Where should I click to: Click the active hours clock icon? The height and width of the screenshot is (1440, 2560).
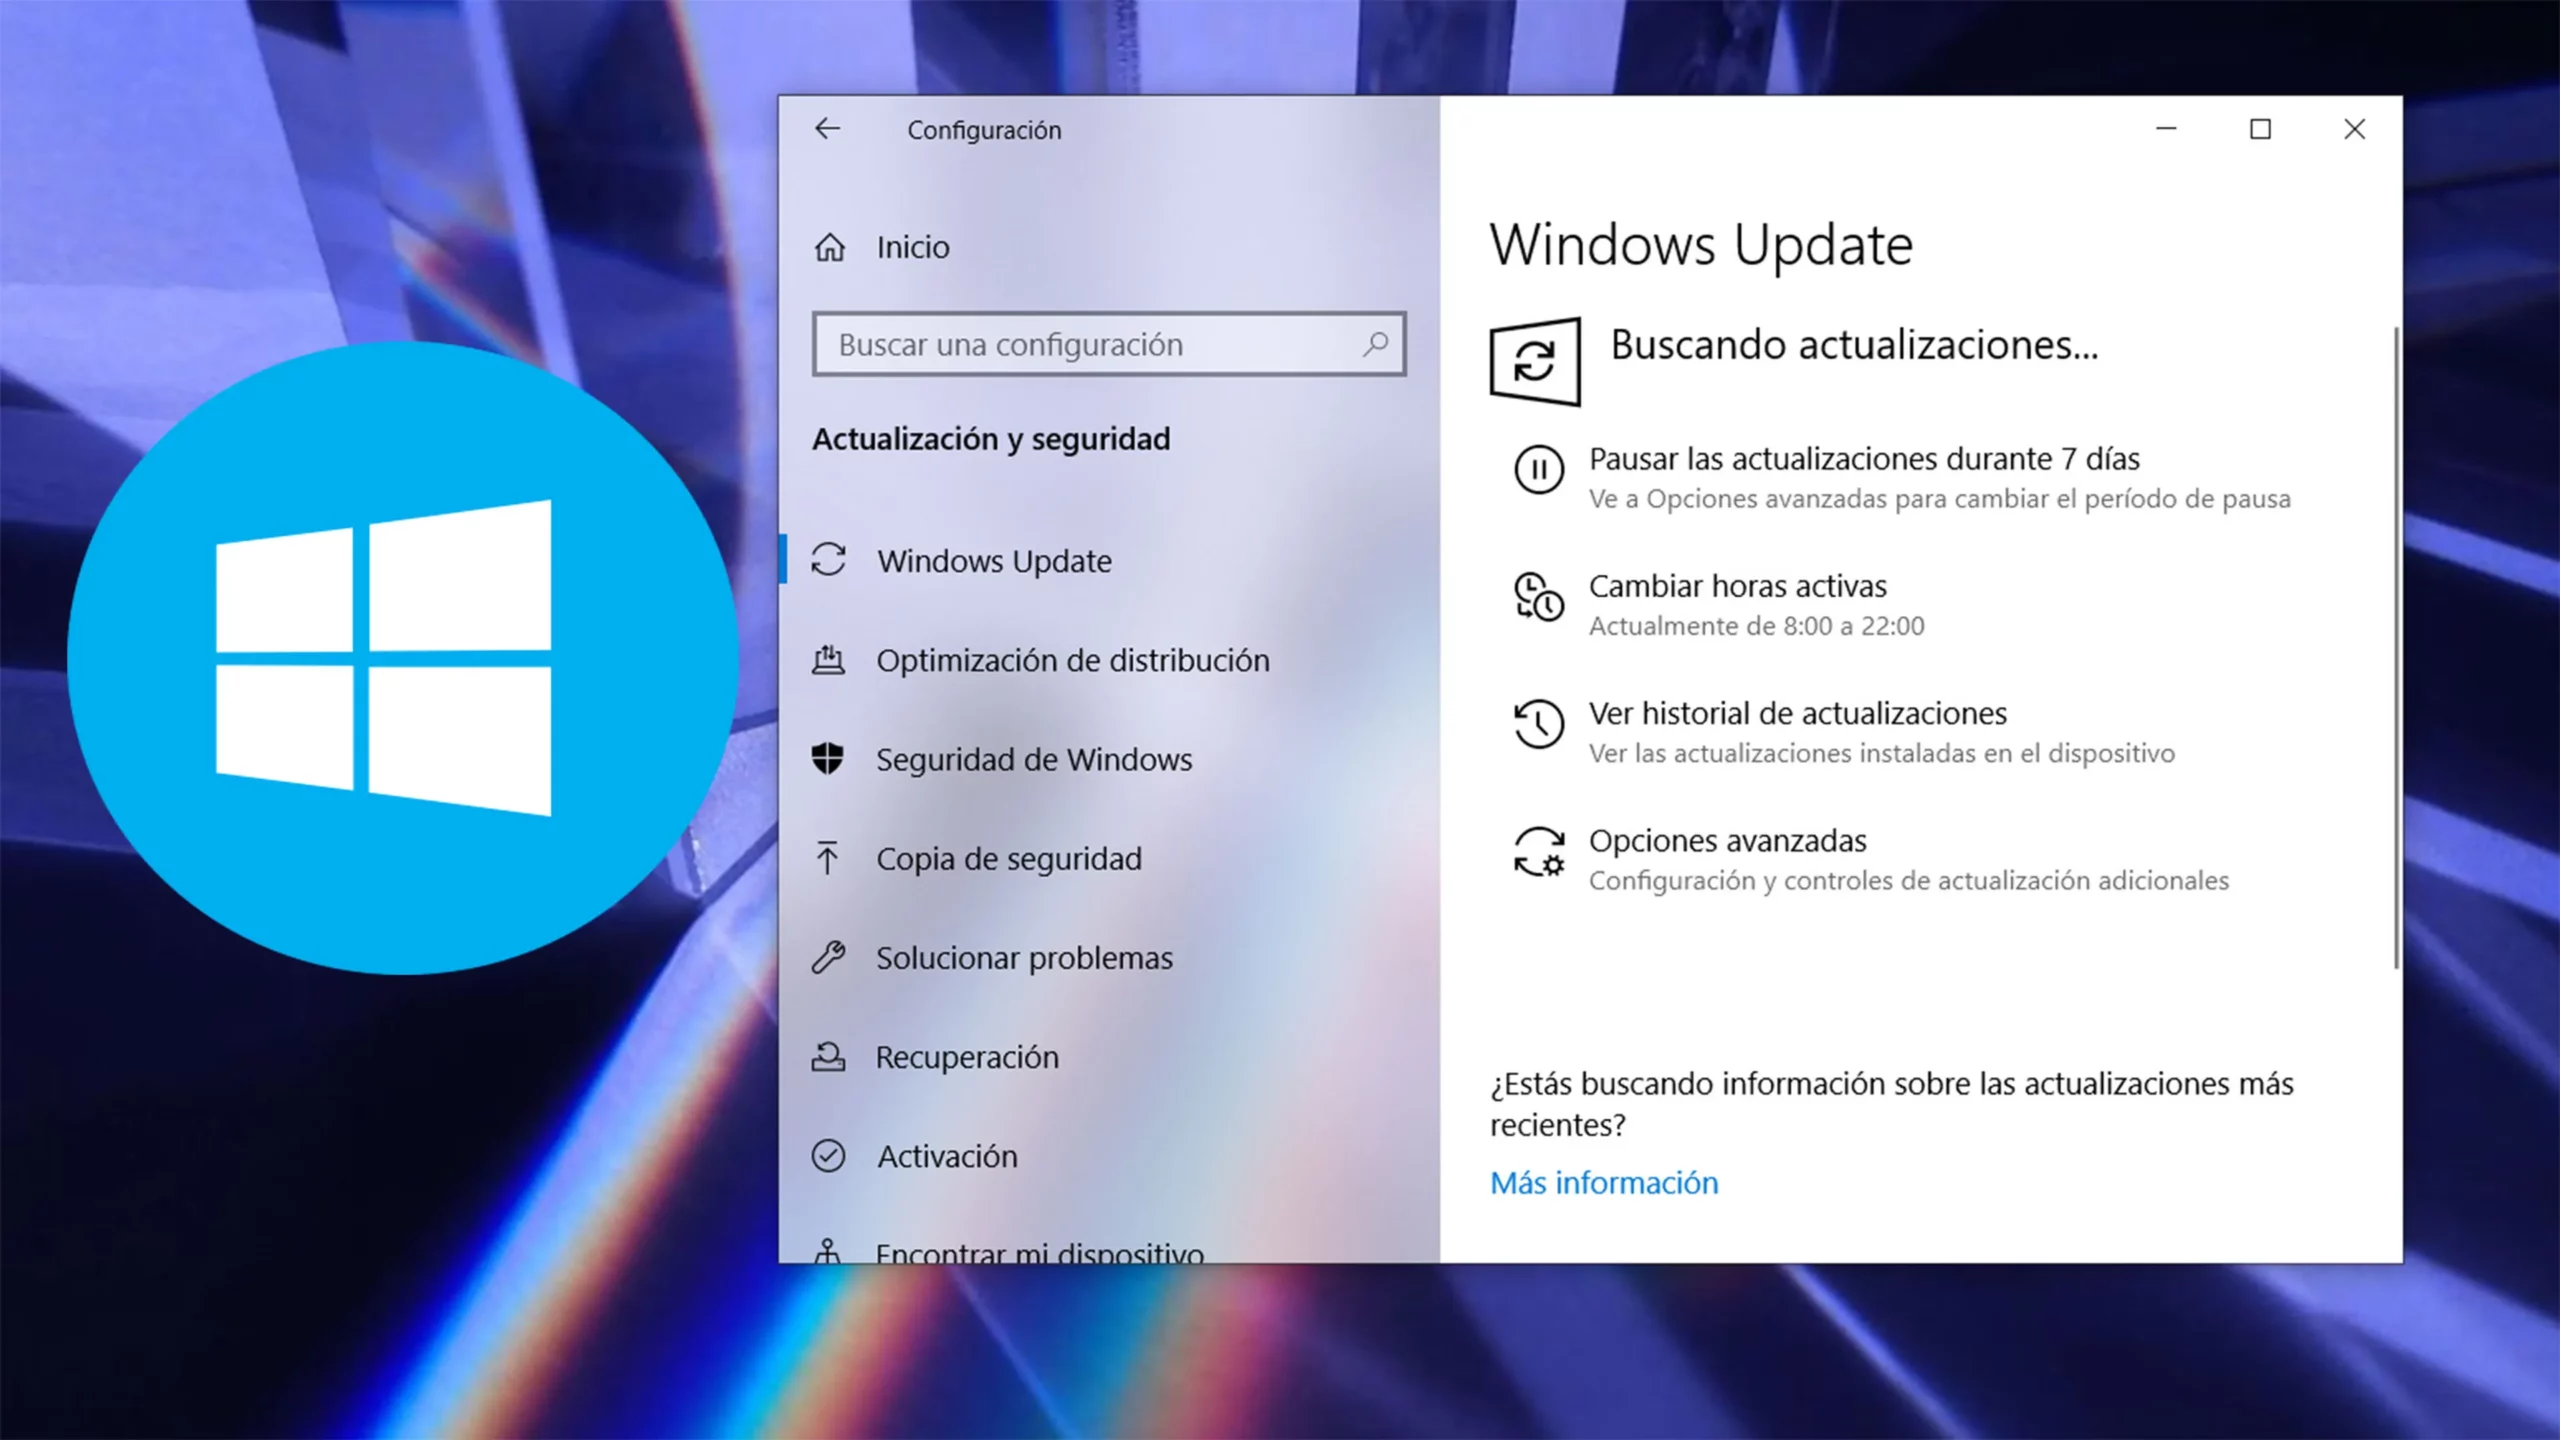(x=1539, y=597)
